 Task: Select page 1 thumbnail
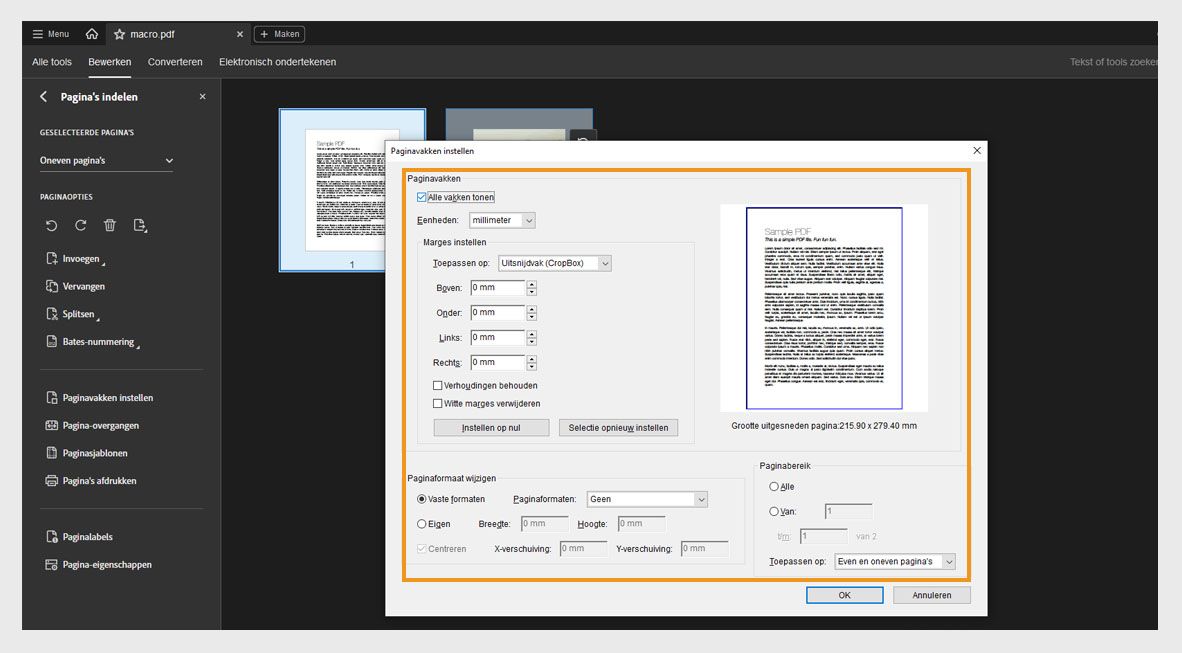tap(352, 190)
